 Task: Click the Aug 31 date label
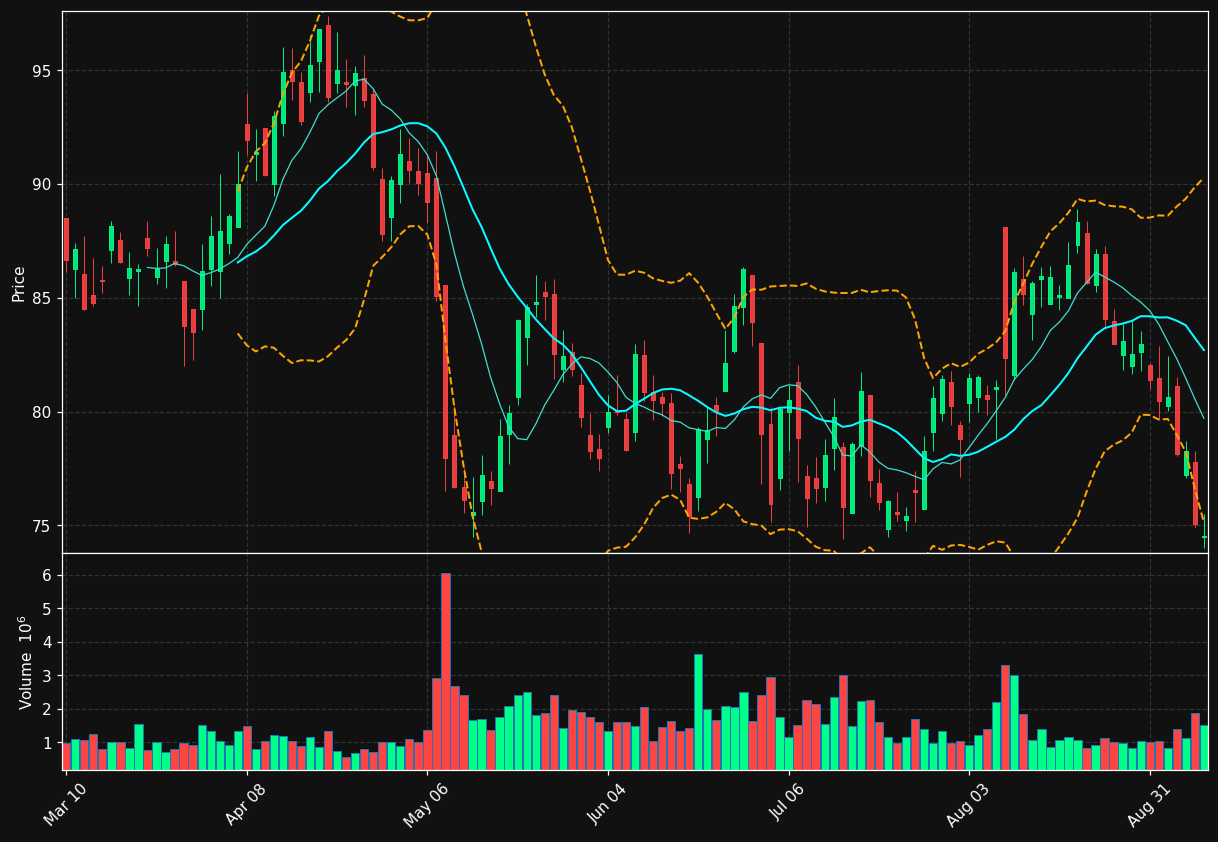[x=1148, y=803]
